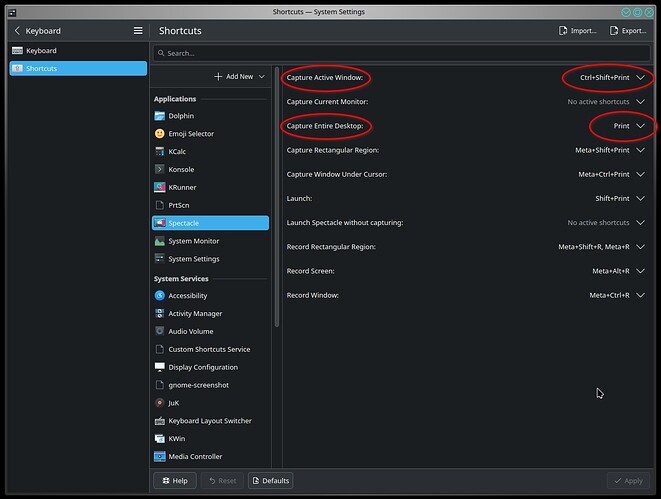Click the Meta+Ctrl+R shortcut text
Image resolution: width=661 pixels, height=499 pixels.
[x=609, y=295]
